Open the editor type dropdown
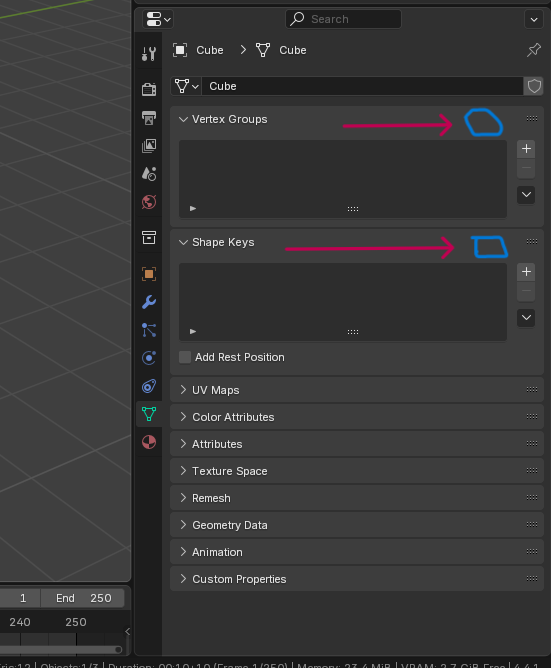The height and width of the screenshot is (668, 551). point(158,19)
